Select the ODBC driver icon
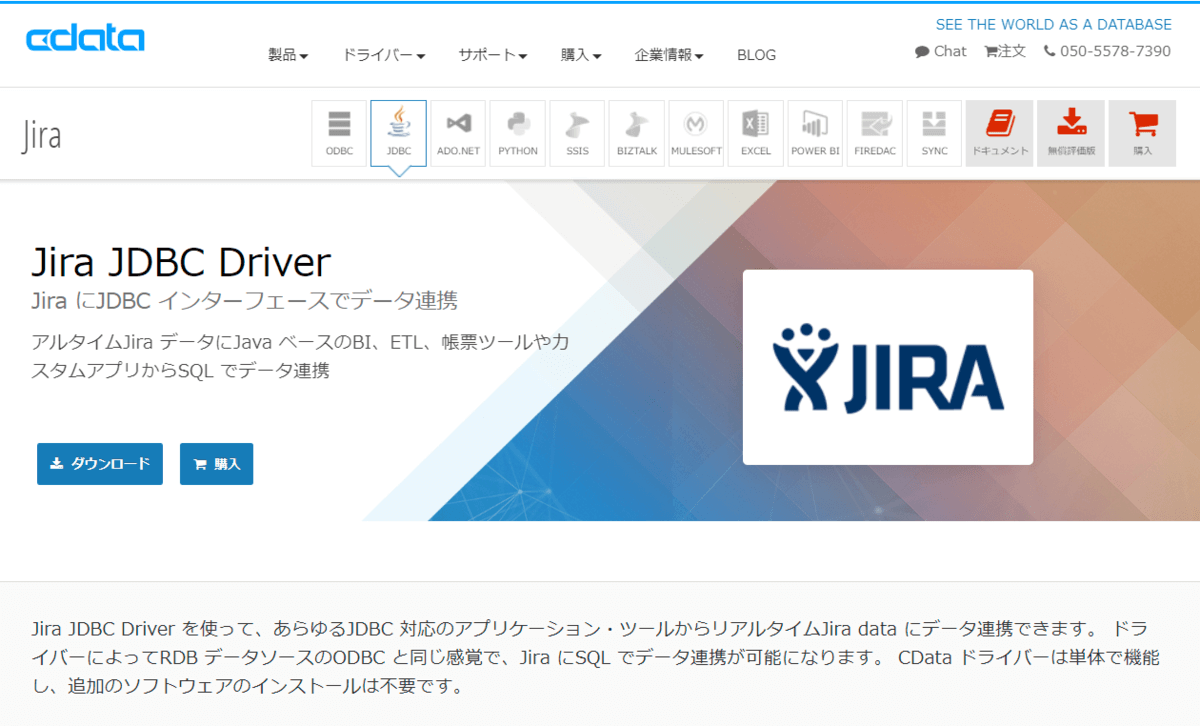This screenshot has height=726, width=1200. point(339,133)
